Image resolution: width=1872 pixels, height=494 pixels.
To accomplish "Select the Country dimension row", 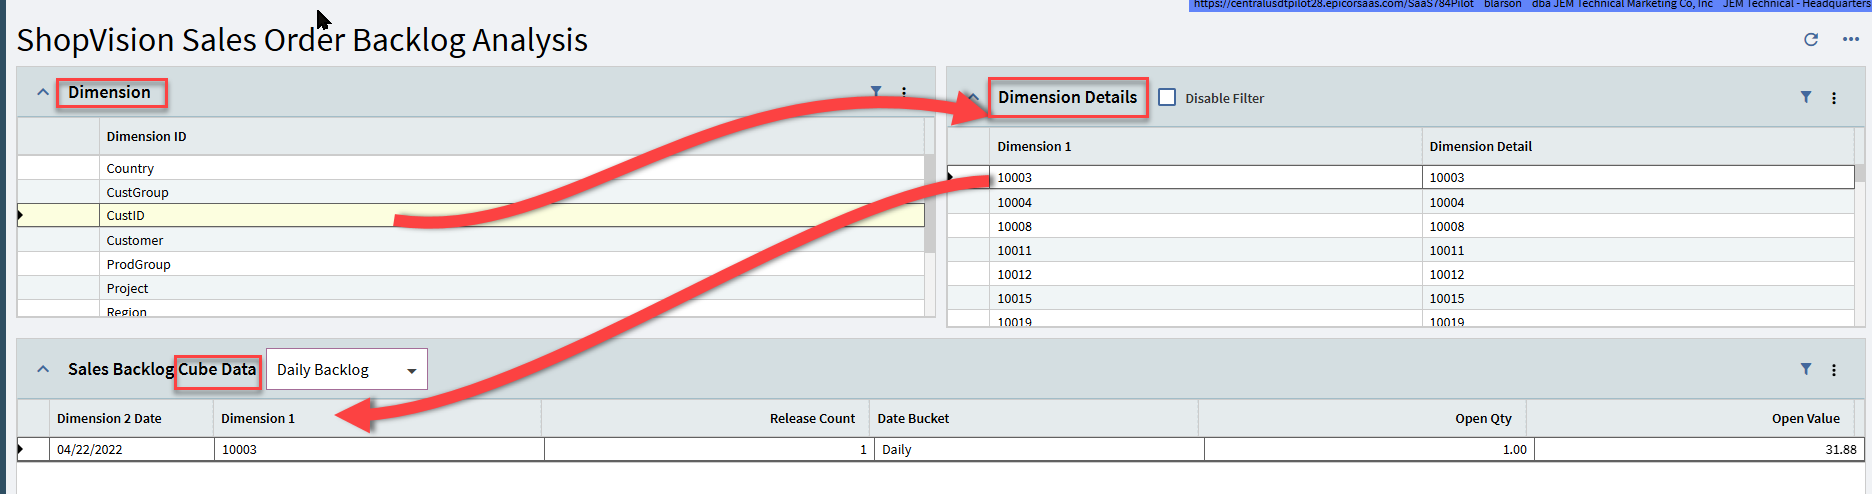I will (471, 168).
